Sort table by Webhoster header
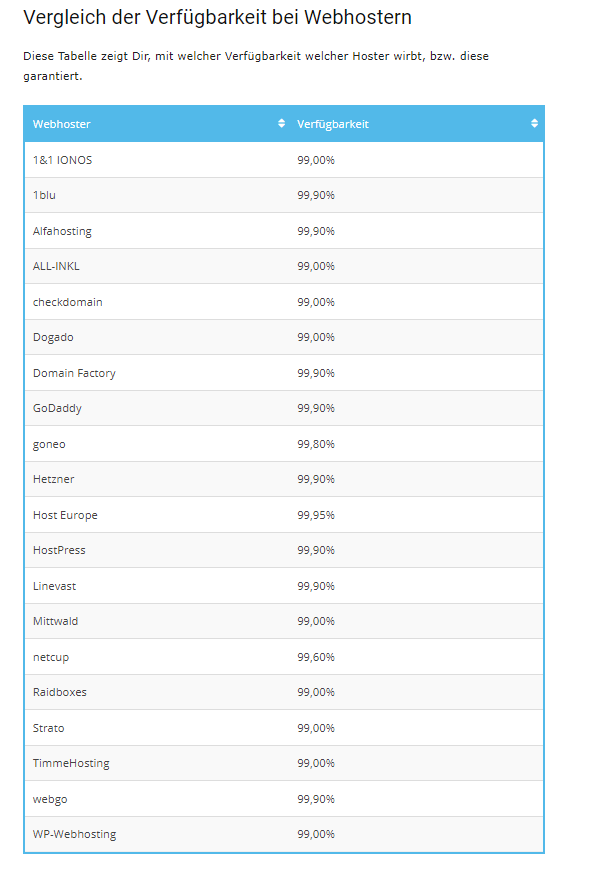Screen dimensions: 606x872 click(157, 124)
